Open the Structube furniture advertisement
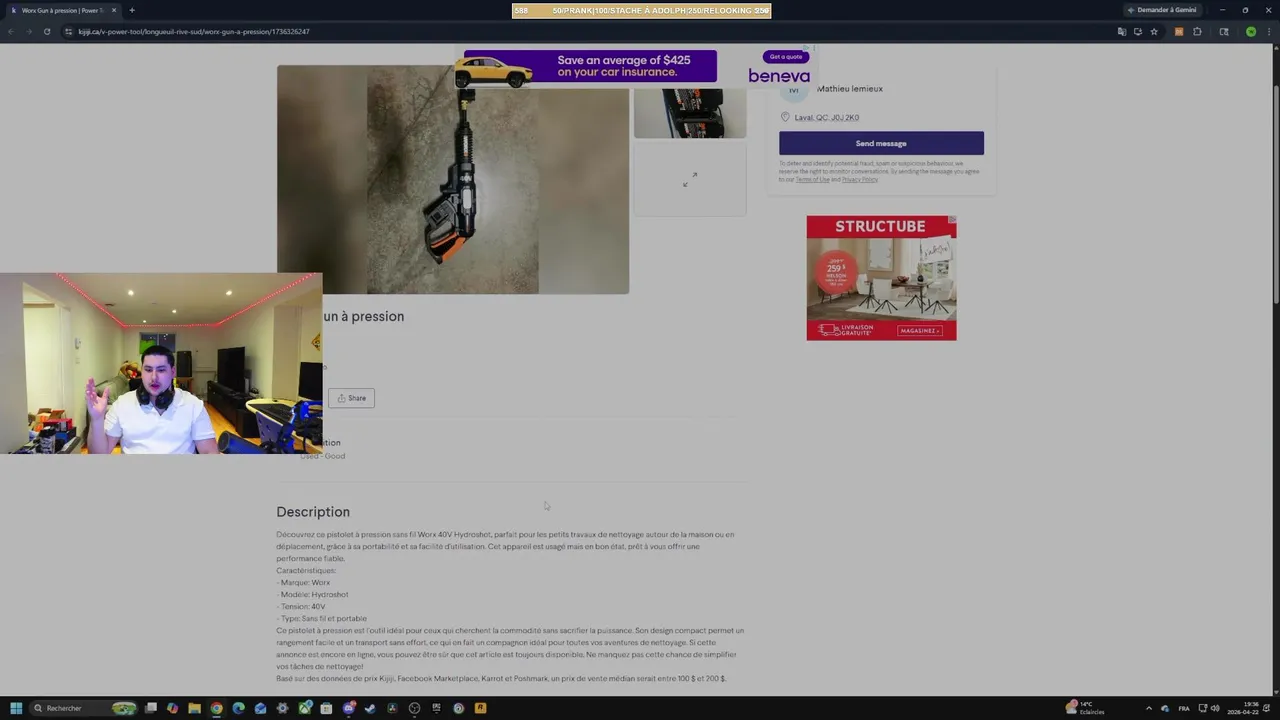The width and height of the screenshot is (1280, 720). click(x=881, y=278)
